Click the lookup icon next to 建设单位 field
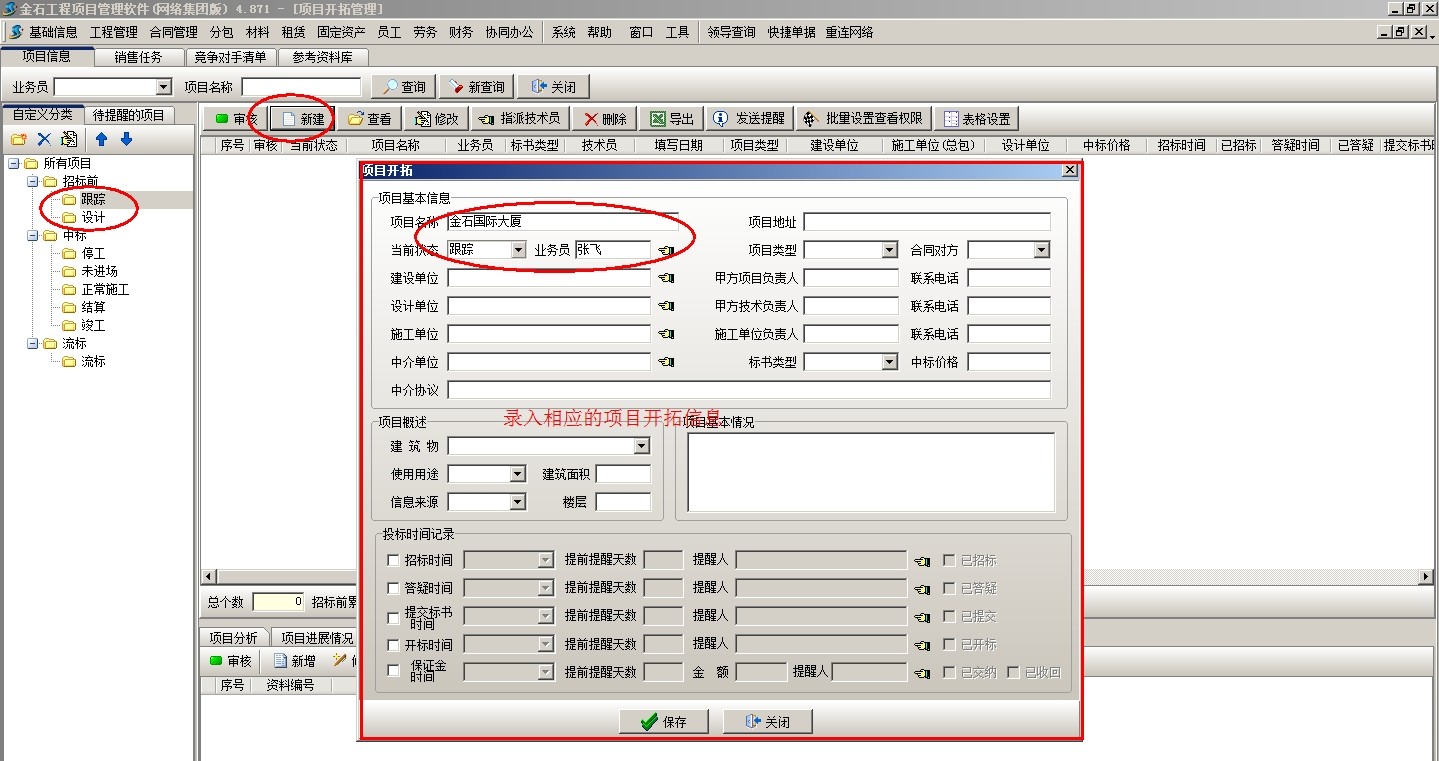This screenshot has width=1439, height=761. click(666, 278)
